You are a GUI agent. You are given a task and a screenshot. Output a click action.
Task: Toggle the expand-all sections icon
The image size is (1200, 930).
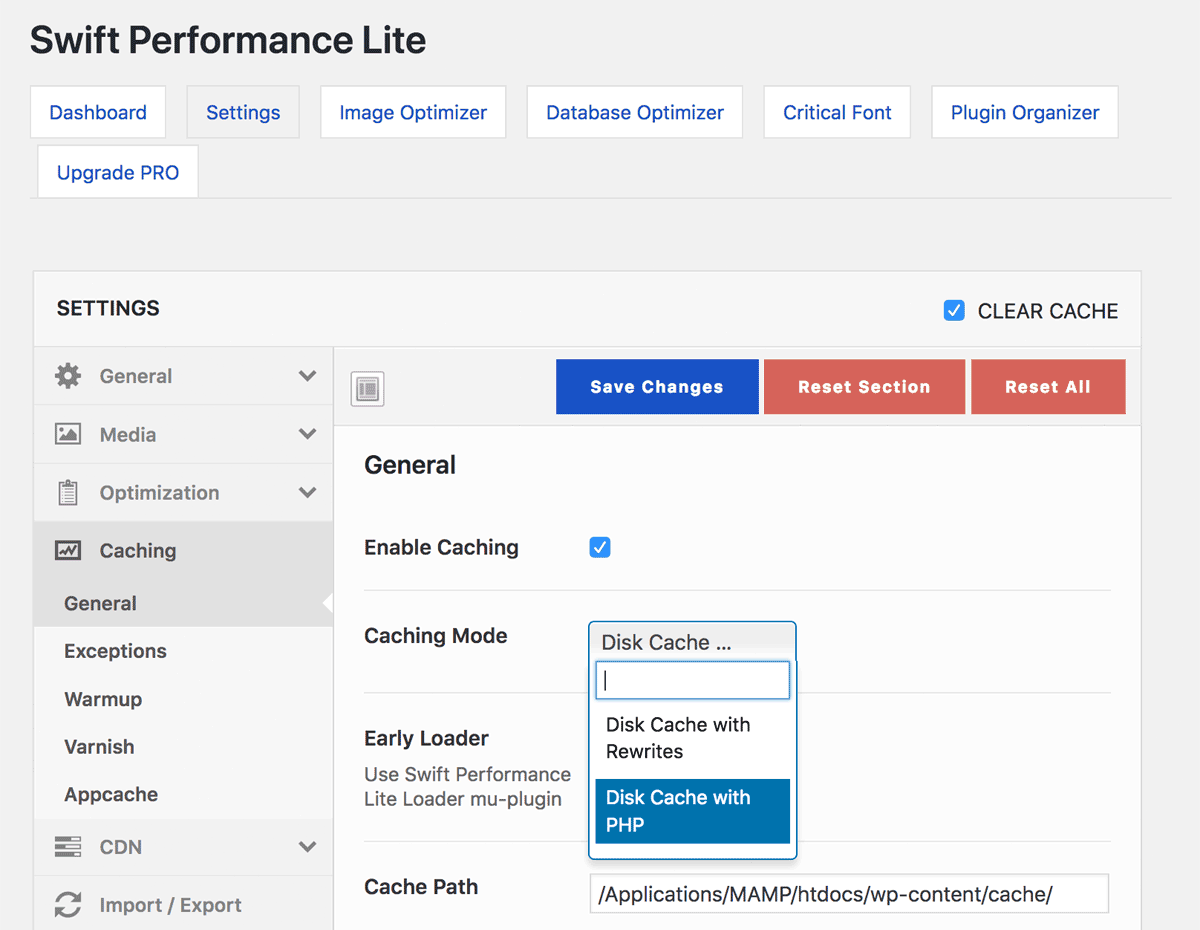click(x=368, y=389)
